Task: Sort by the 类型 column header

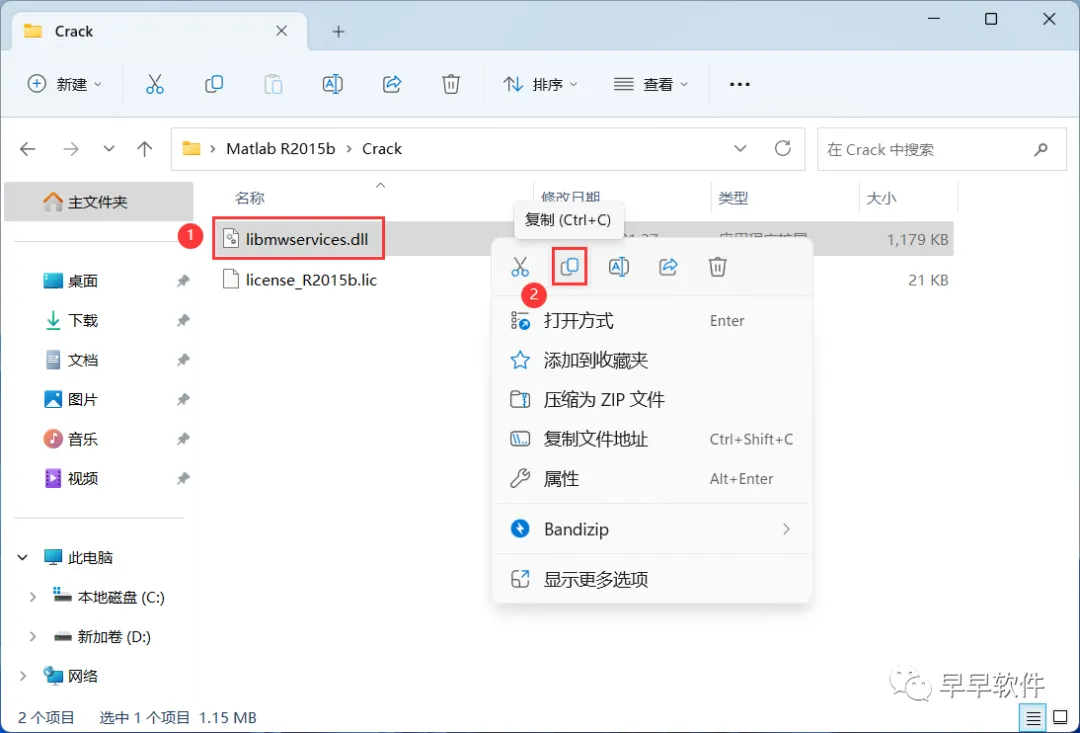Action: (733, 198)
